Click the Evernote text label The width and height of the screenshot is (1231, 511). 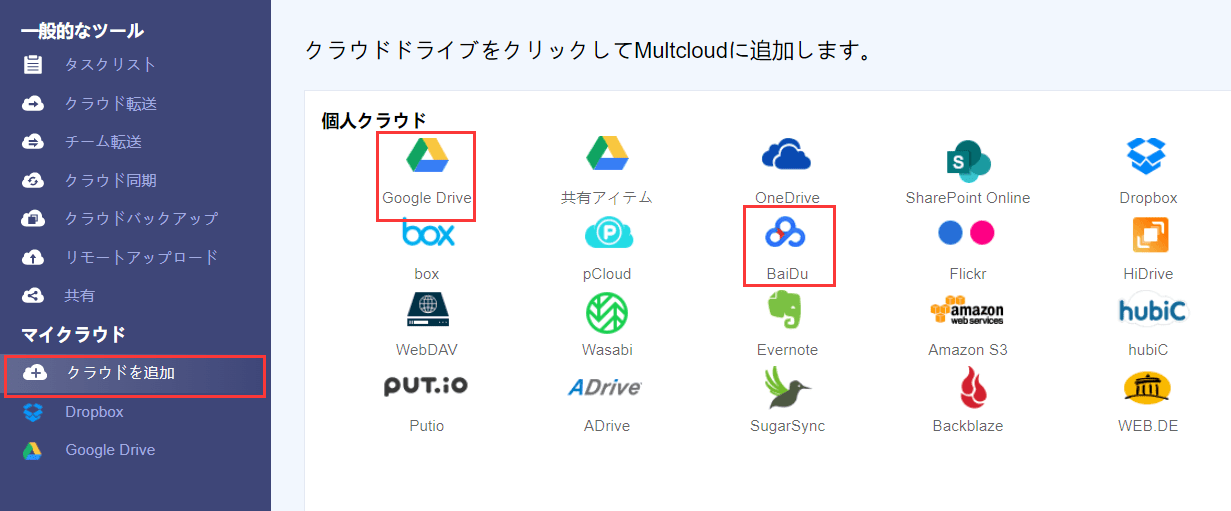tap(787, 350)
